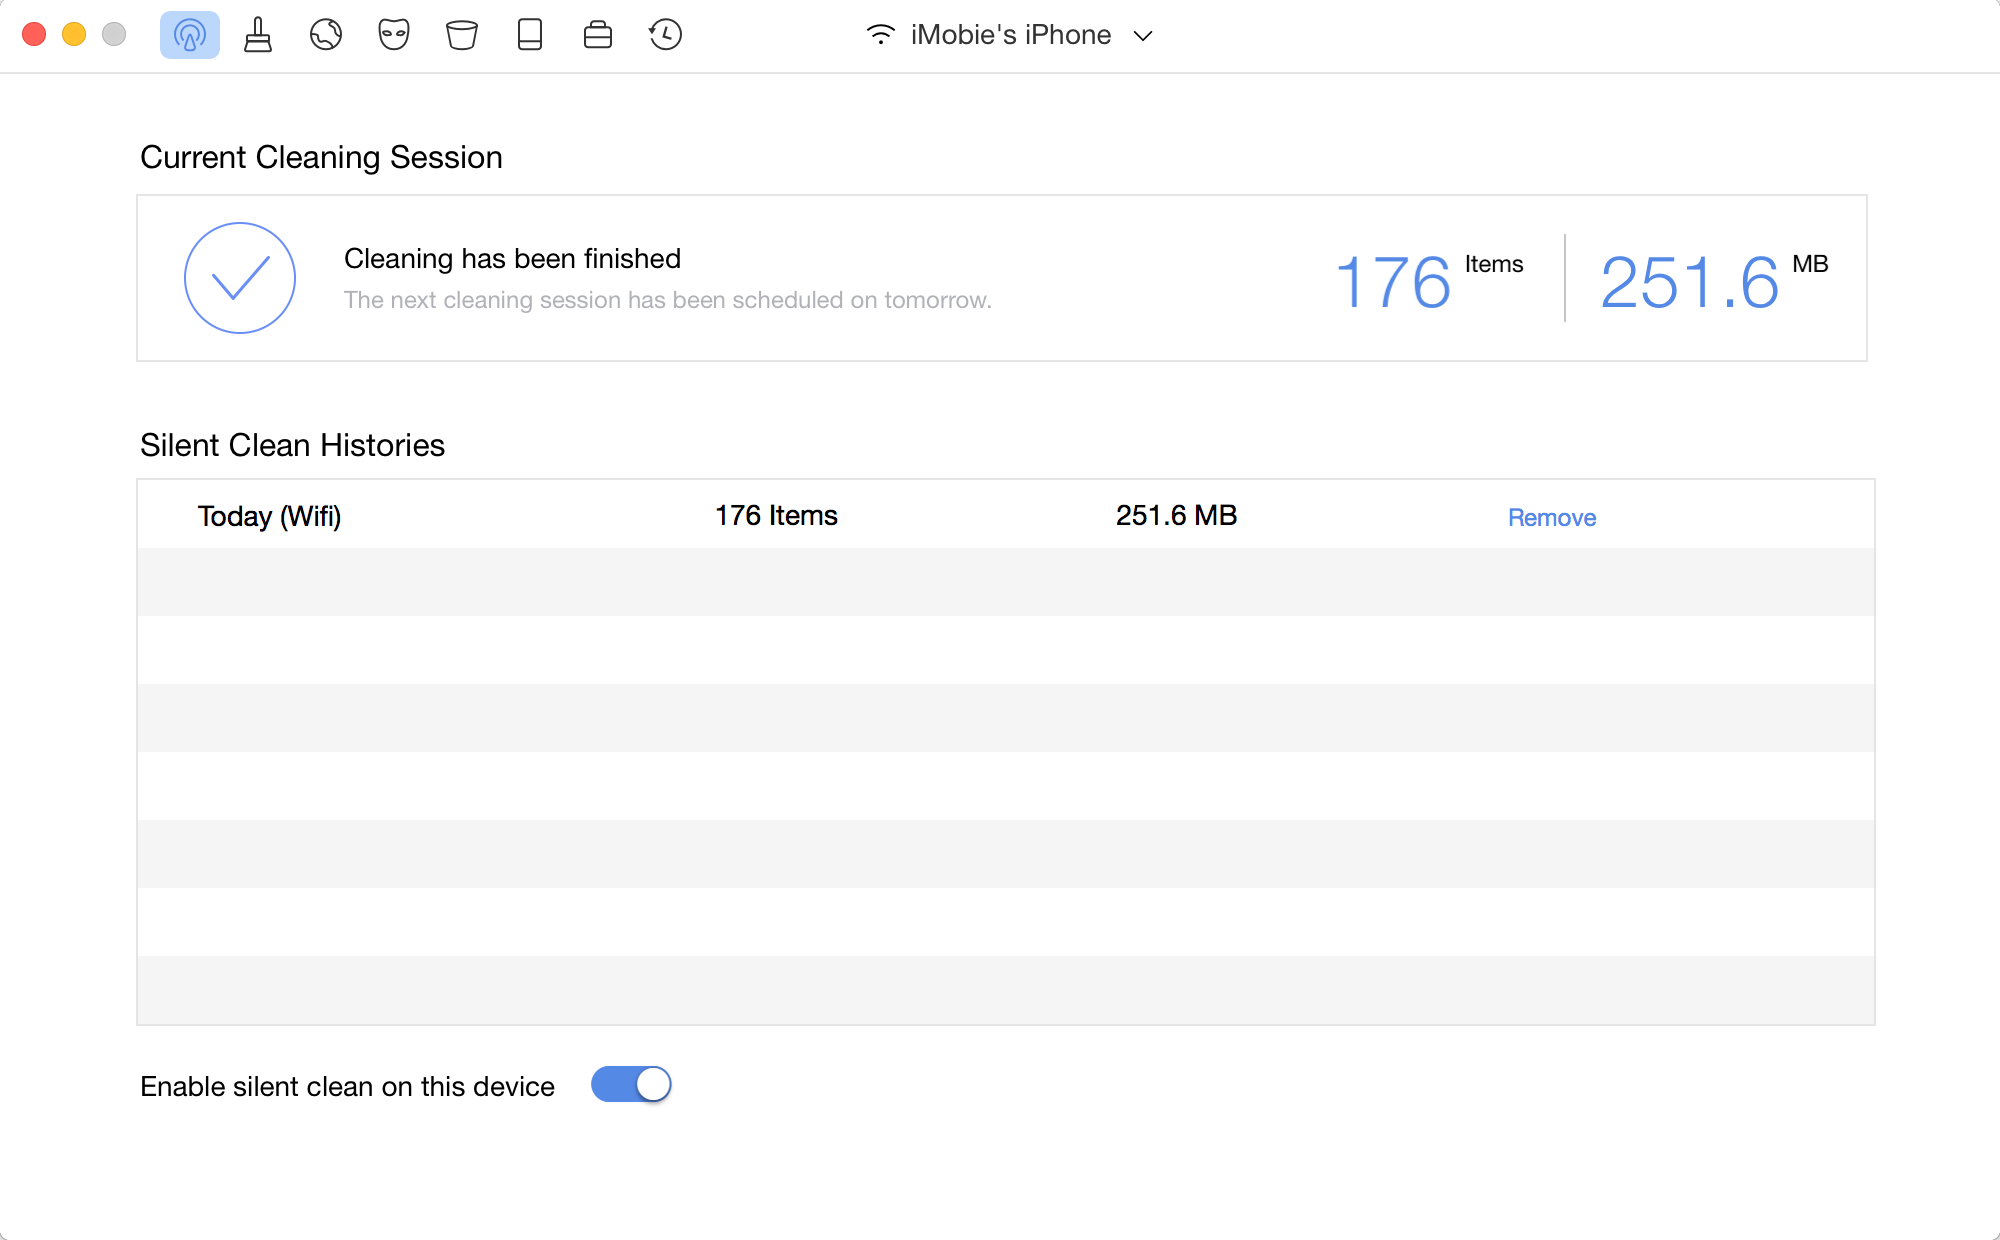Viewport: 2000px width, 1240px height.
Task: Click the large 251.6 MB counter
Action: (1690, 282)
